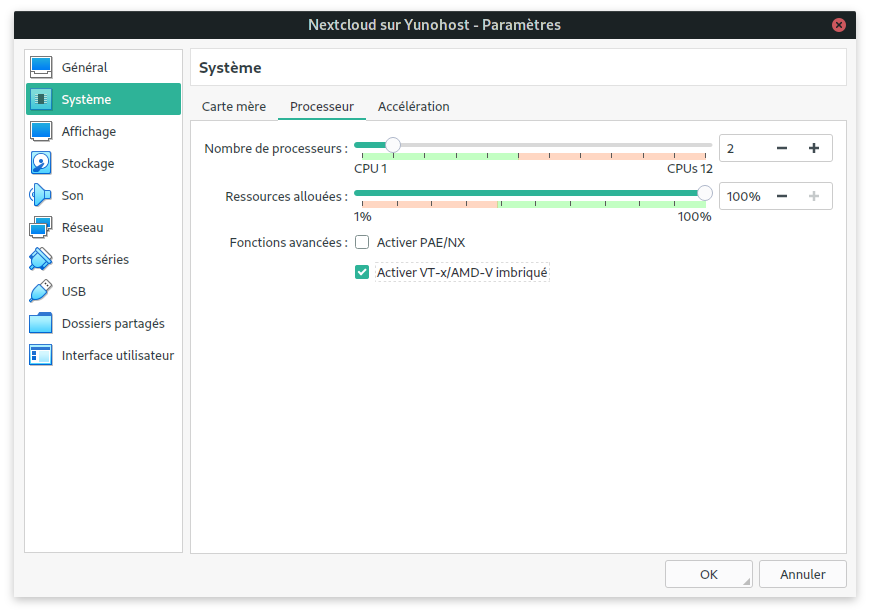Open the Interface utilisateur label
870x614 pixels.
tap(118, 356)
